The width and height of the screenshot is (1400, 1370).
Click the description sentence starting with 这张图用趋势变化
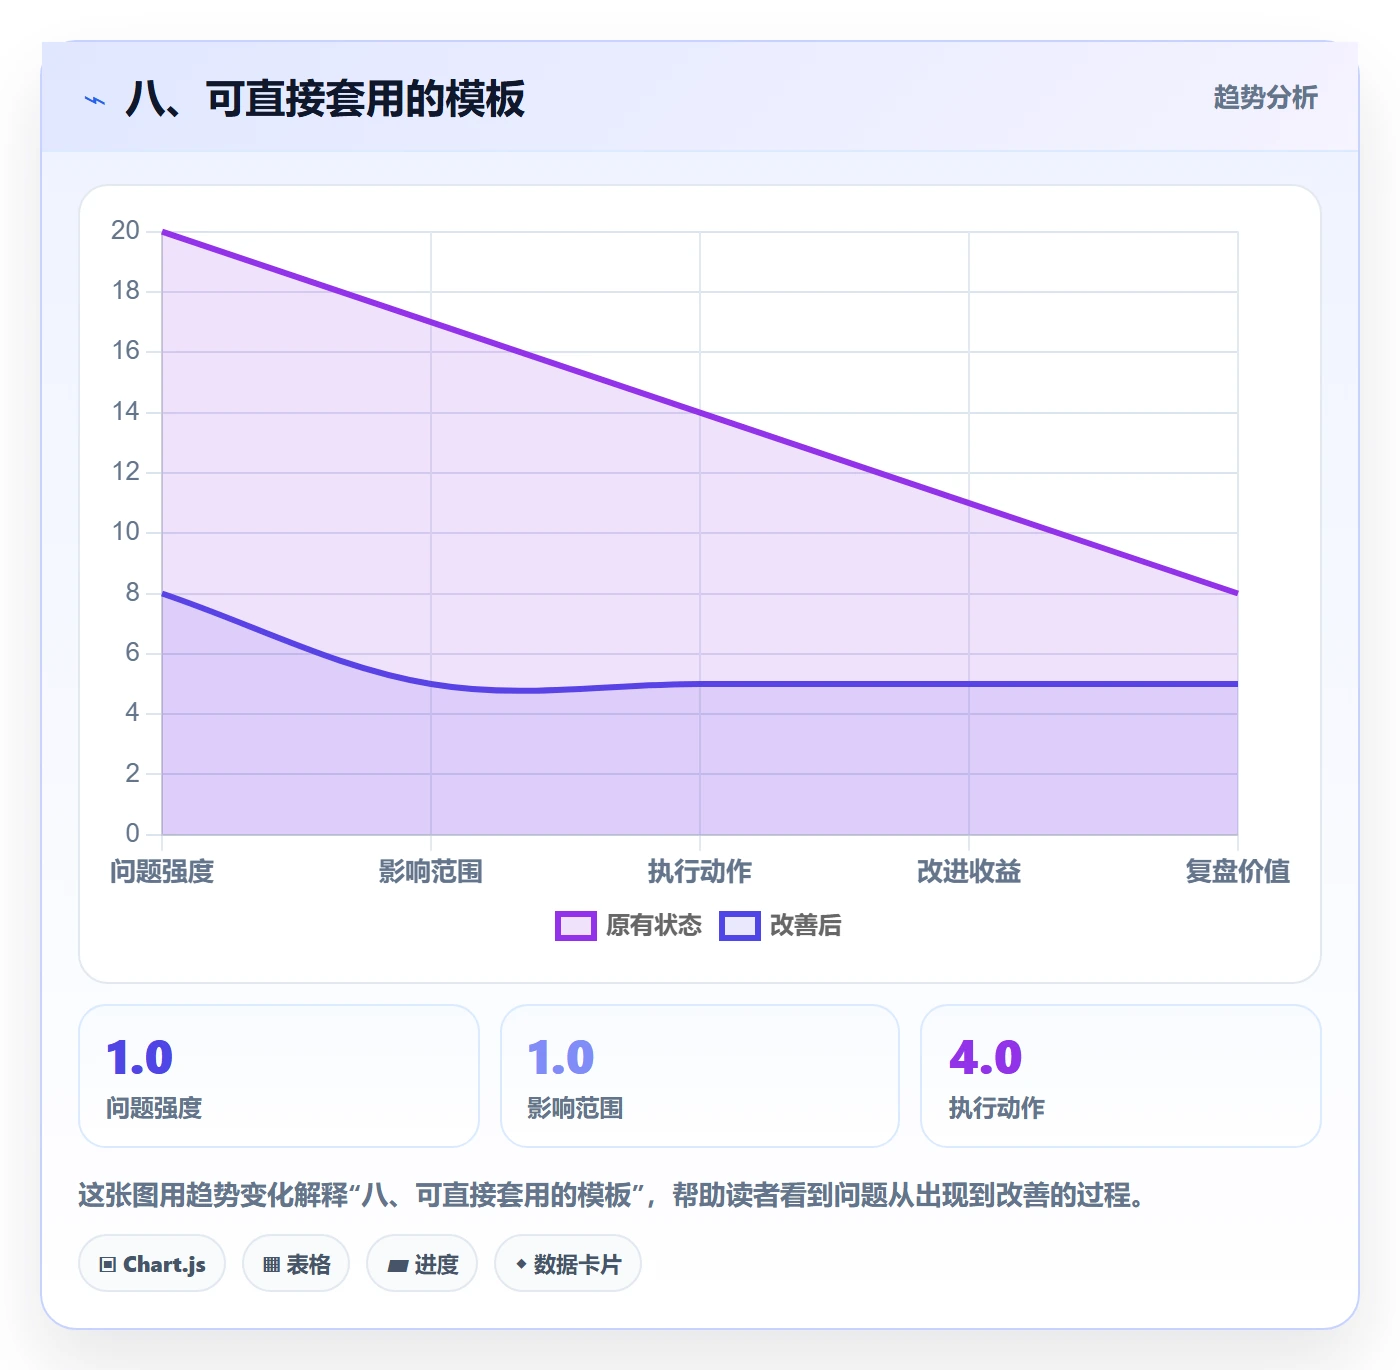(x=612, y=1195)
